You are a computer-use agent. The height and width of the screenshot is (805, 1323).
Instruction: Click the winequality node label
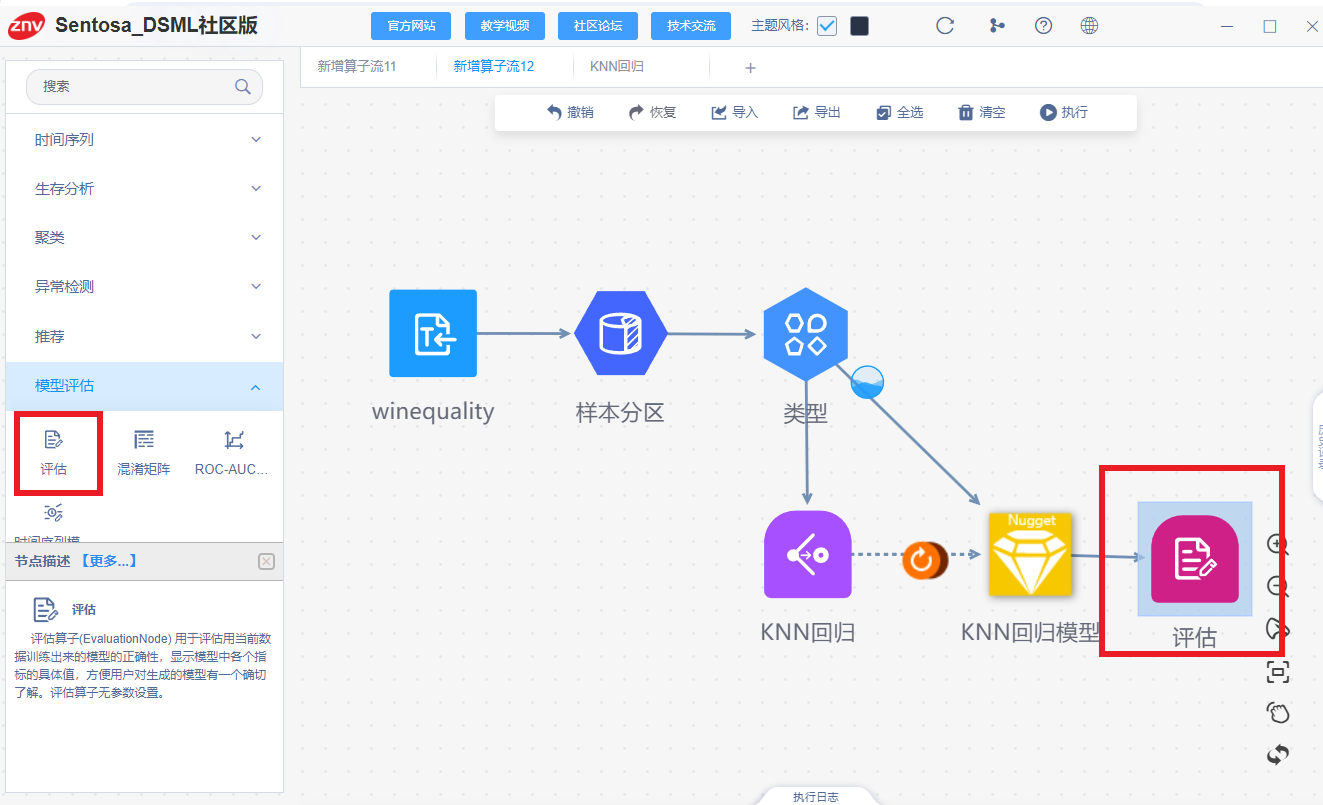[x=433, y=411]
